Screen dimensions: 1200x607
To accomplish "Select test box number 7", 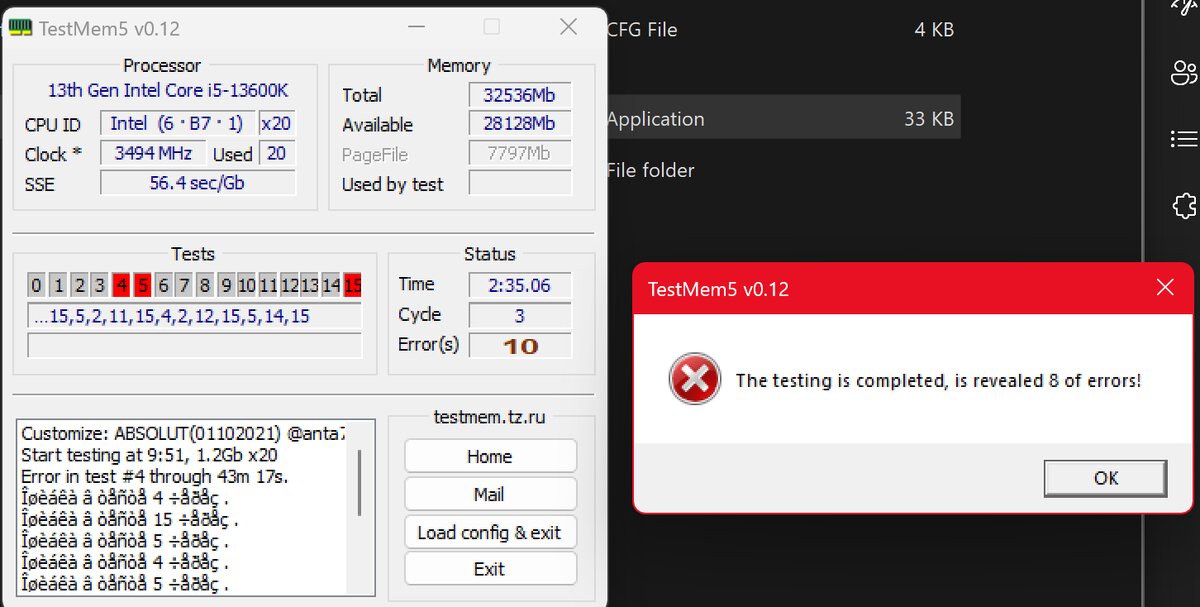I will (x=184, y=285).
